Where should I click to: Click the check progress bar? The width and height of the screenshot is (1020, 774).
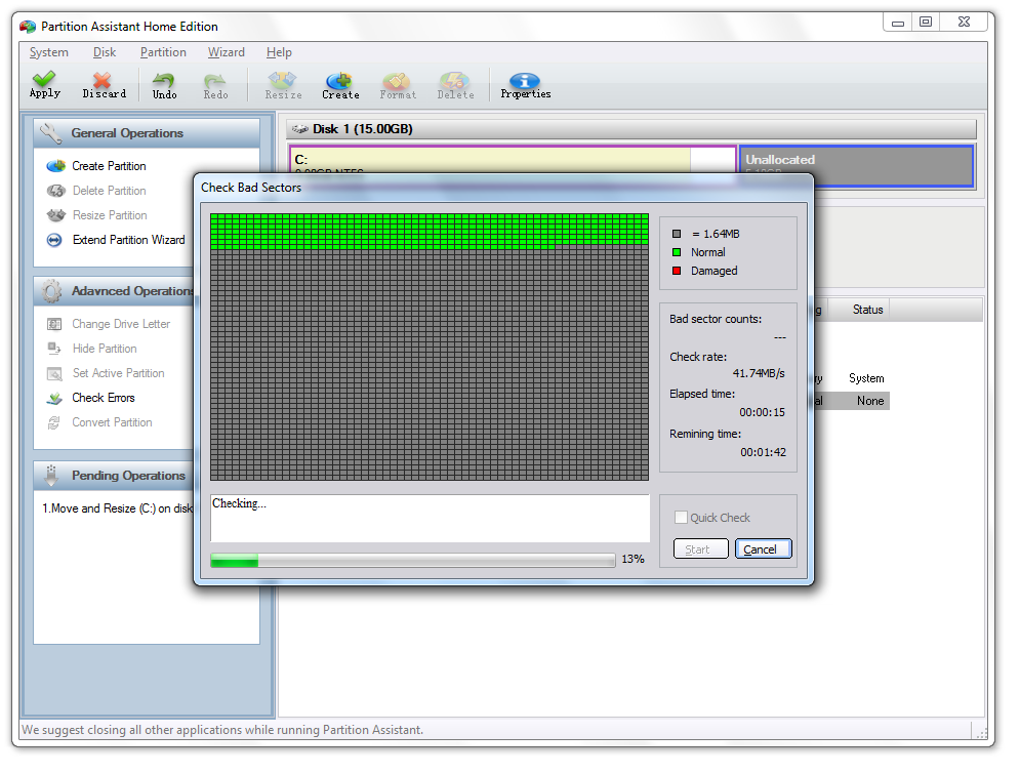click(x=410, y=560)
